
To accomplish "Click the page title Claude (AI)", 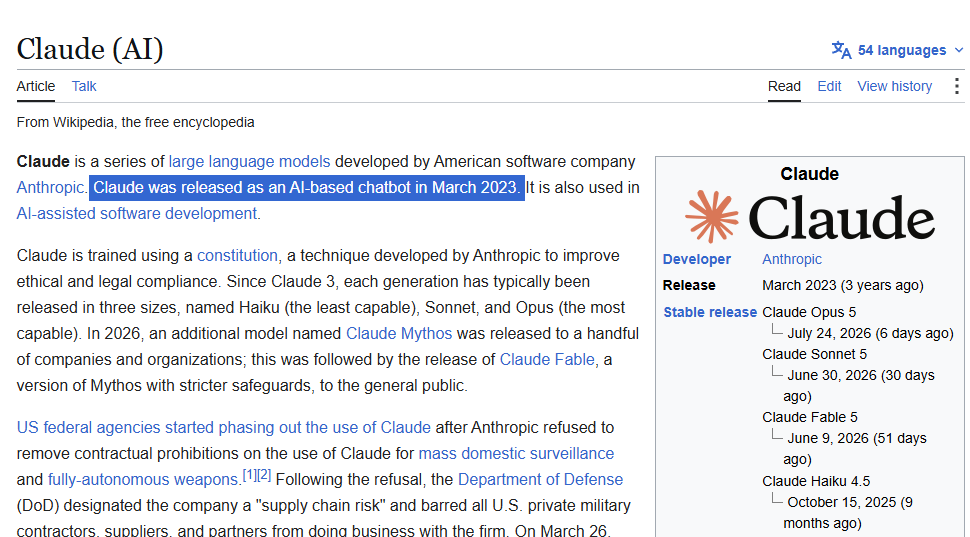I will pyautogui.click(x=90, y=49).
